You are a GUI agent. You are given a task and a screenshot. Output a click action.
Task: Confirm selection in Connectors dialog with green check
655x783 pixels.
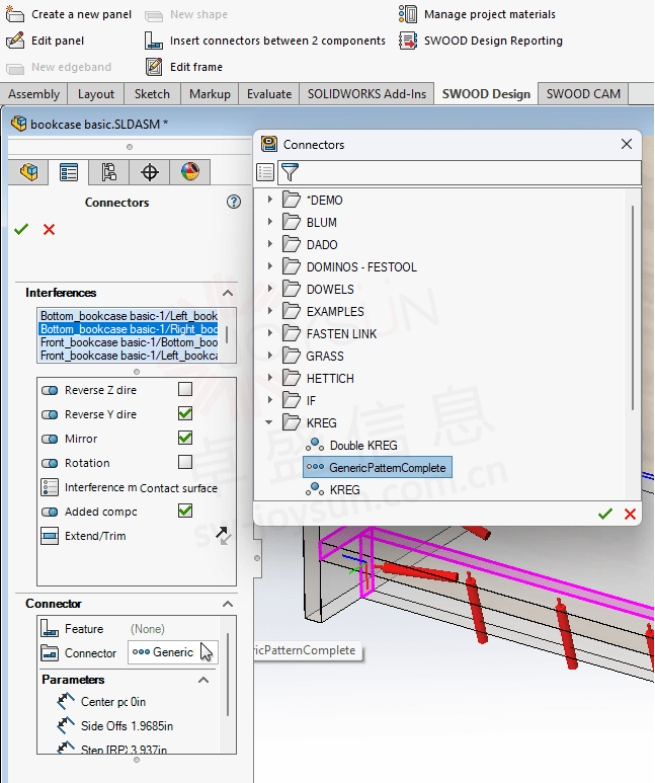pos(605,513)
